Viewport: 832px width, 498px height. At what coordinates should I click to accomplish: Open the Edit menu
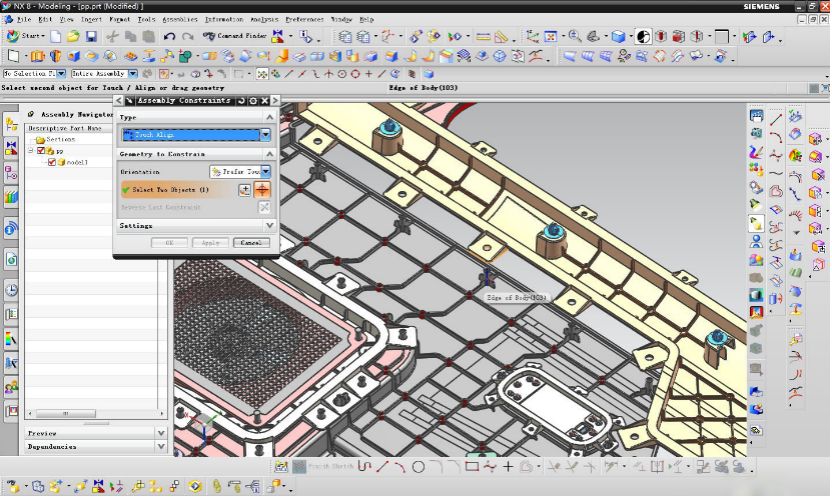(45, 19)
